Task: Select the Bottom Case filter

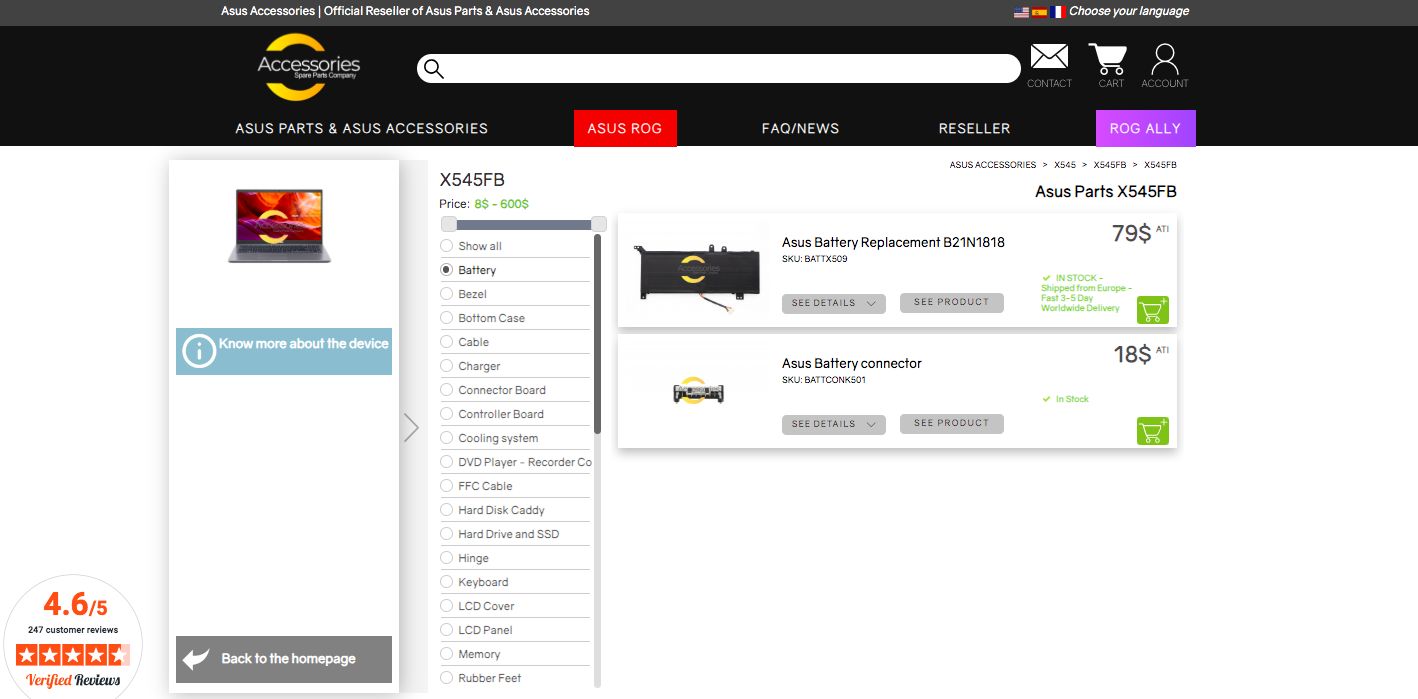Action: click(x=447, y=318)
